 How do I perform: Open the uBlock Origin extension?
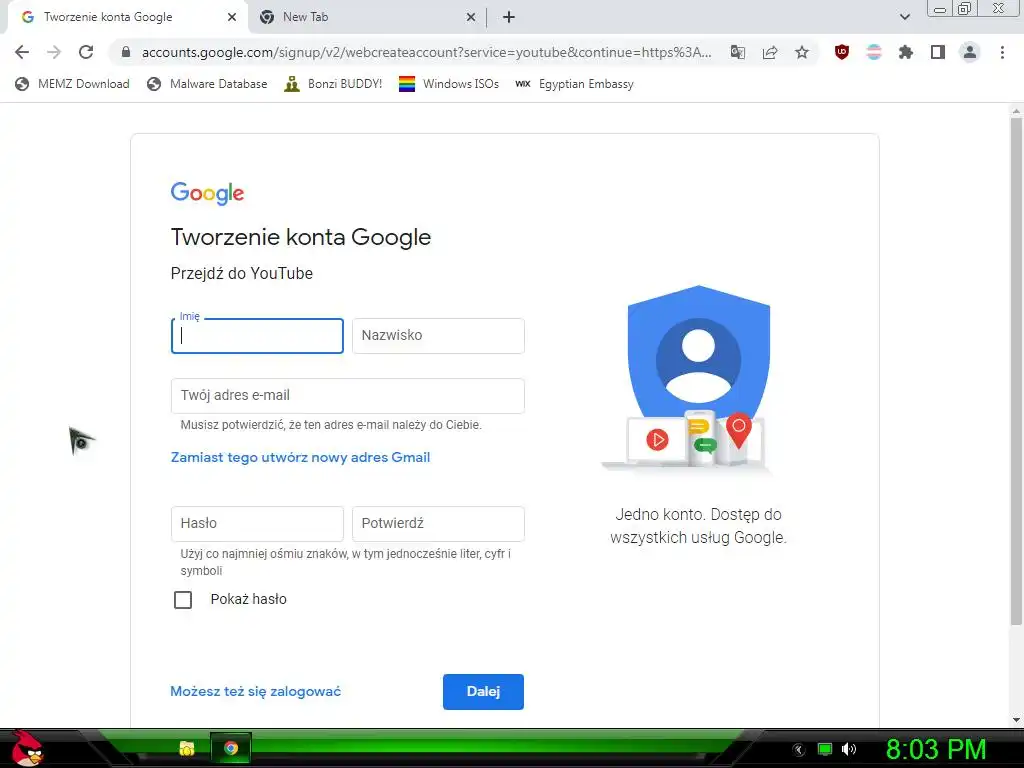coord(842,52)
